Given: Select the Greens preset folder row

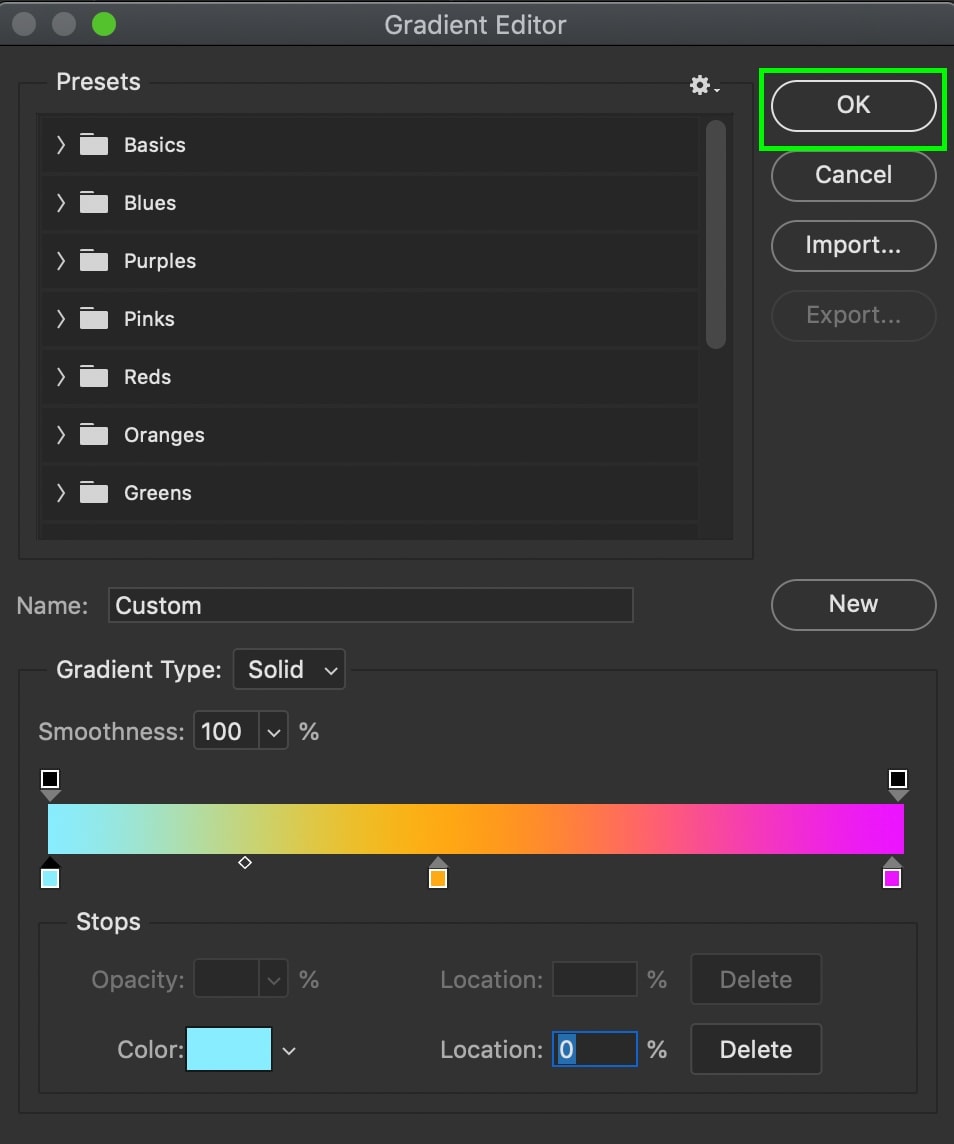Looking at the screenshot, I should tap(370, 492).
